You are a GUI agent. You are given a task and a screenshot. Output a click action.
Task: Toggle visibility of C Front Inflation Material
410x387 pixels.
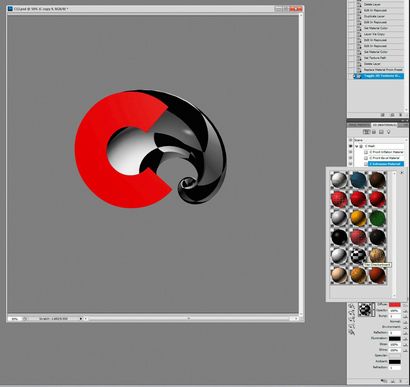click(350, 152)
